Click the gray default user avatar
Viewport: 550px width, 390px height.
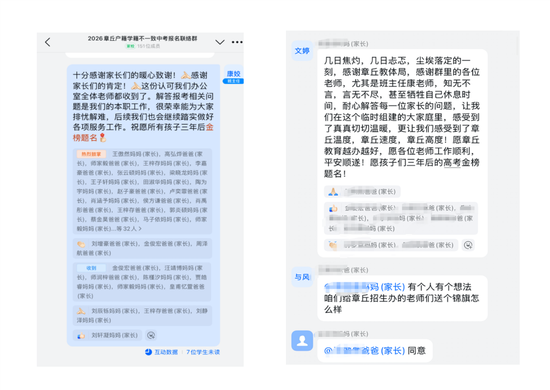[x=302, y=341]
